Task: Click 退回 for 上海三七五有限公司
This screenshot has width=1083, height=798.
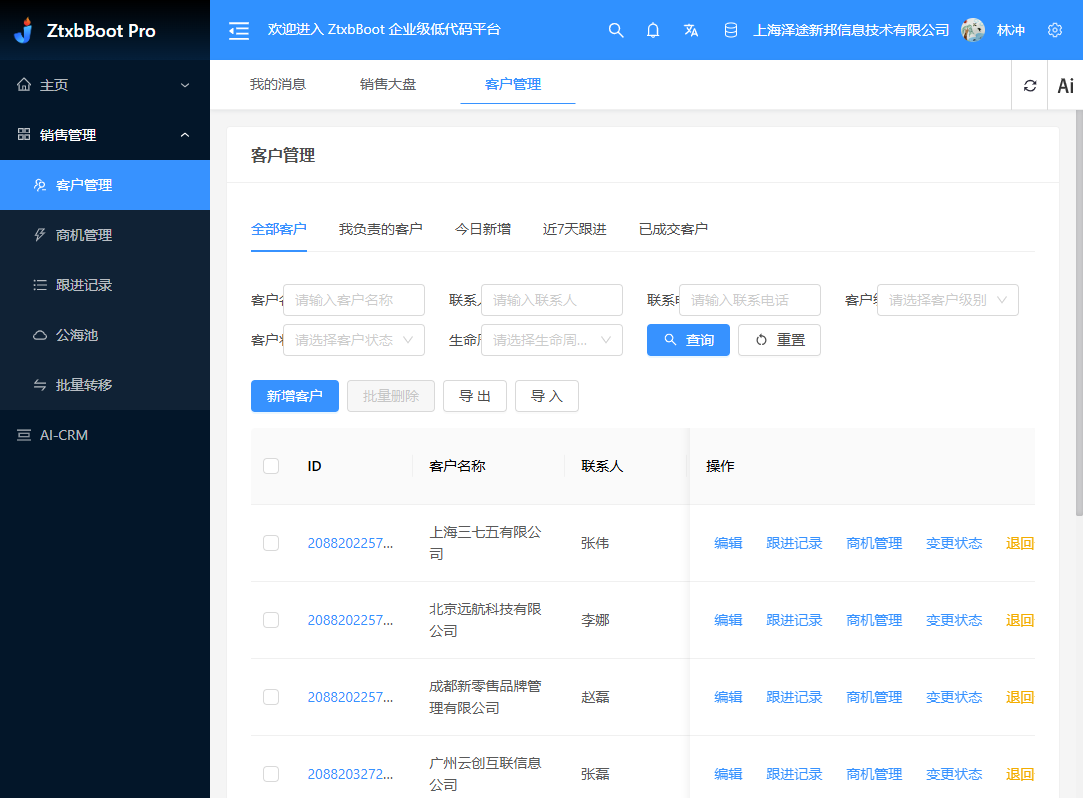Action: pyautogui.click(x=1019, y=543)
